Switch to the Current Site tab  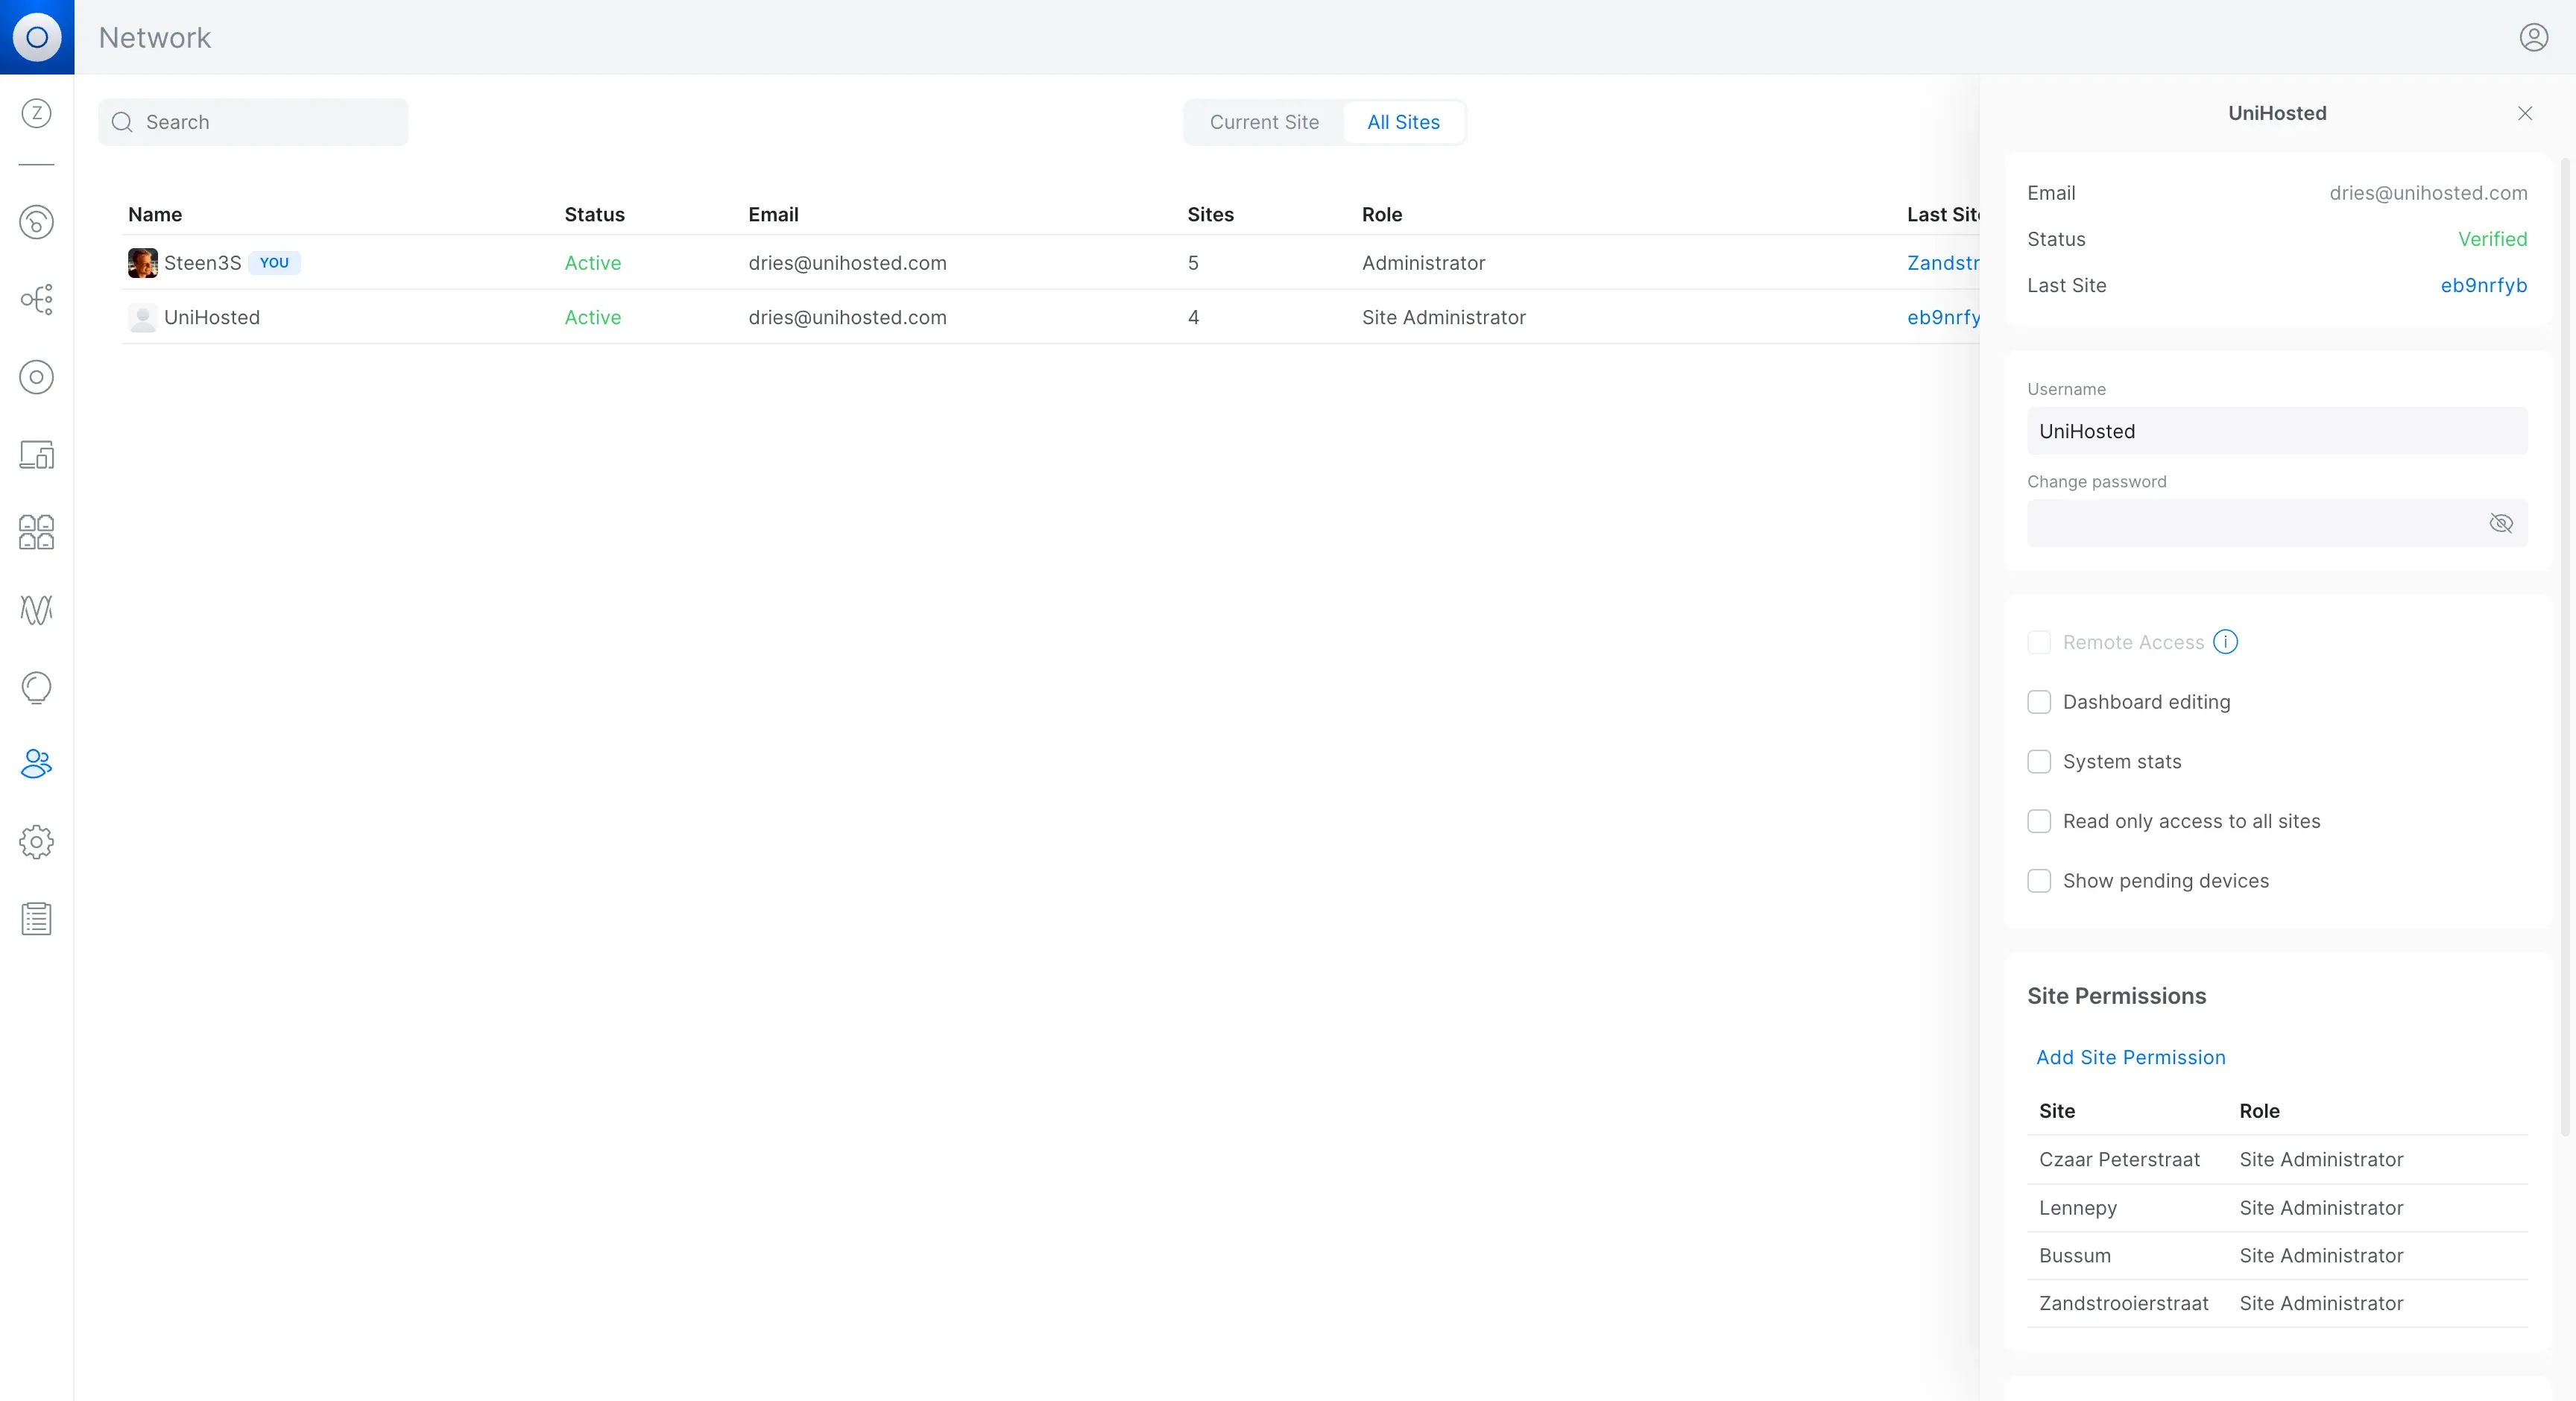pyautogui.click(x=1264, y=122)
